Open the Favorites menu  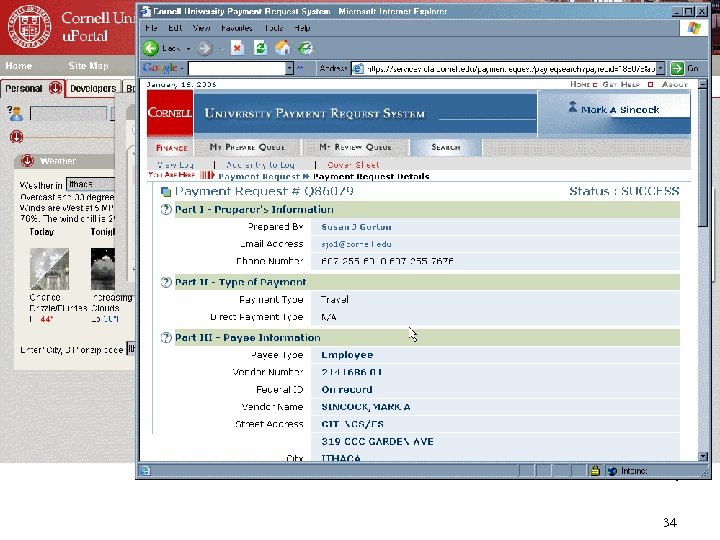pos(236,28)
